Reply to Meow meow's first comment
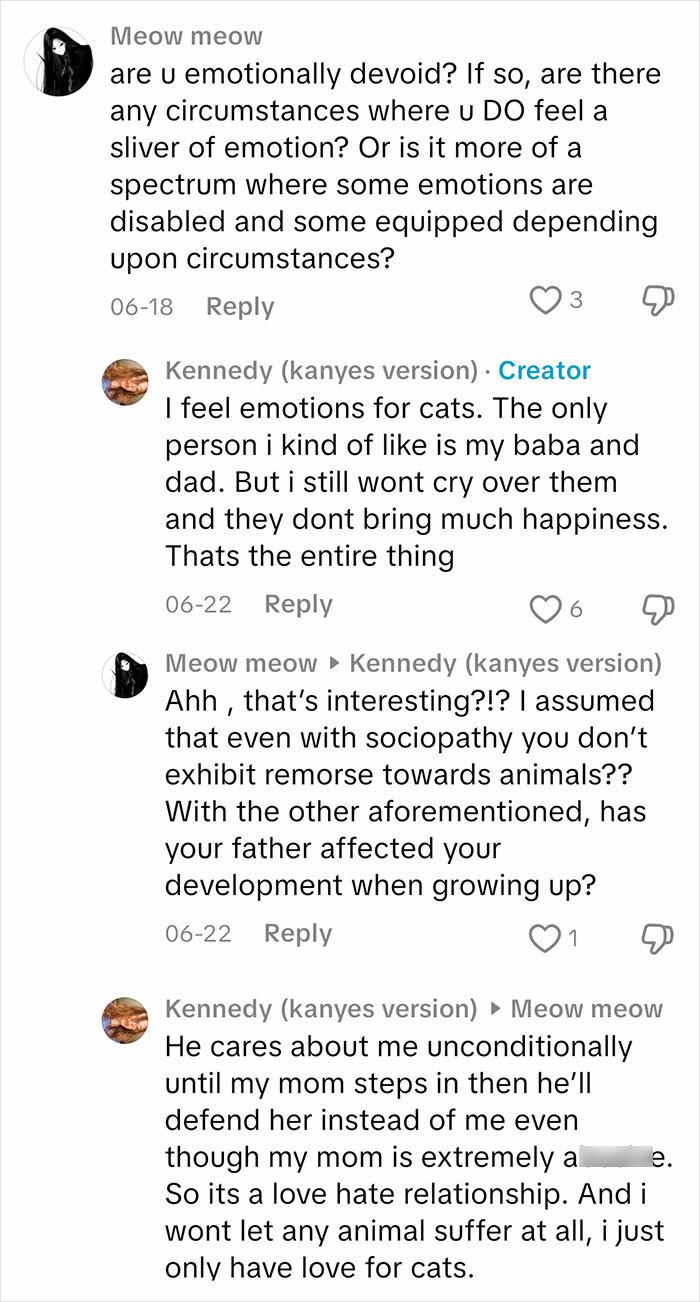Image resolution: width=700 pixels, height=1302 pixels. (239, 306)
